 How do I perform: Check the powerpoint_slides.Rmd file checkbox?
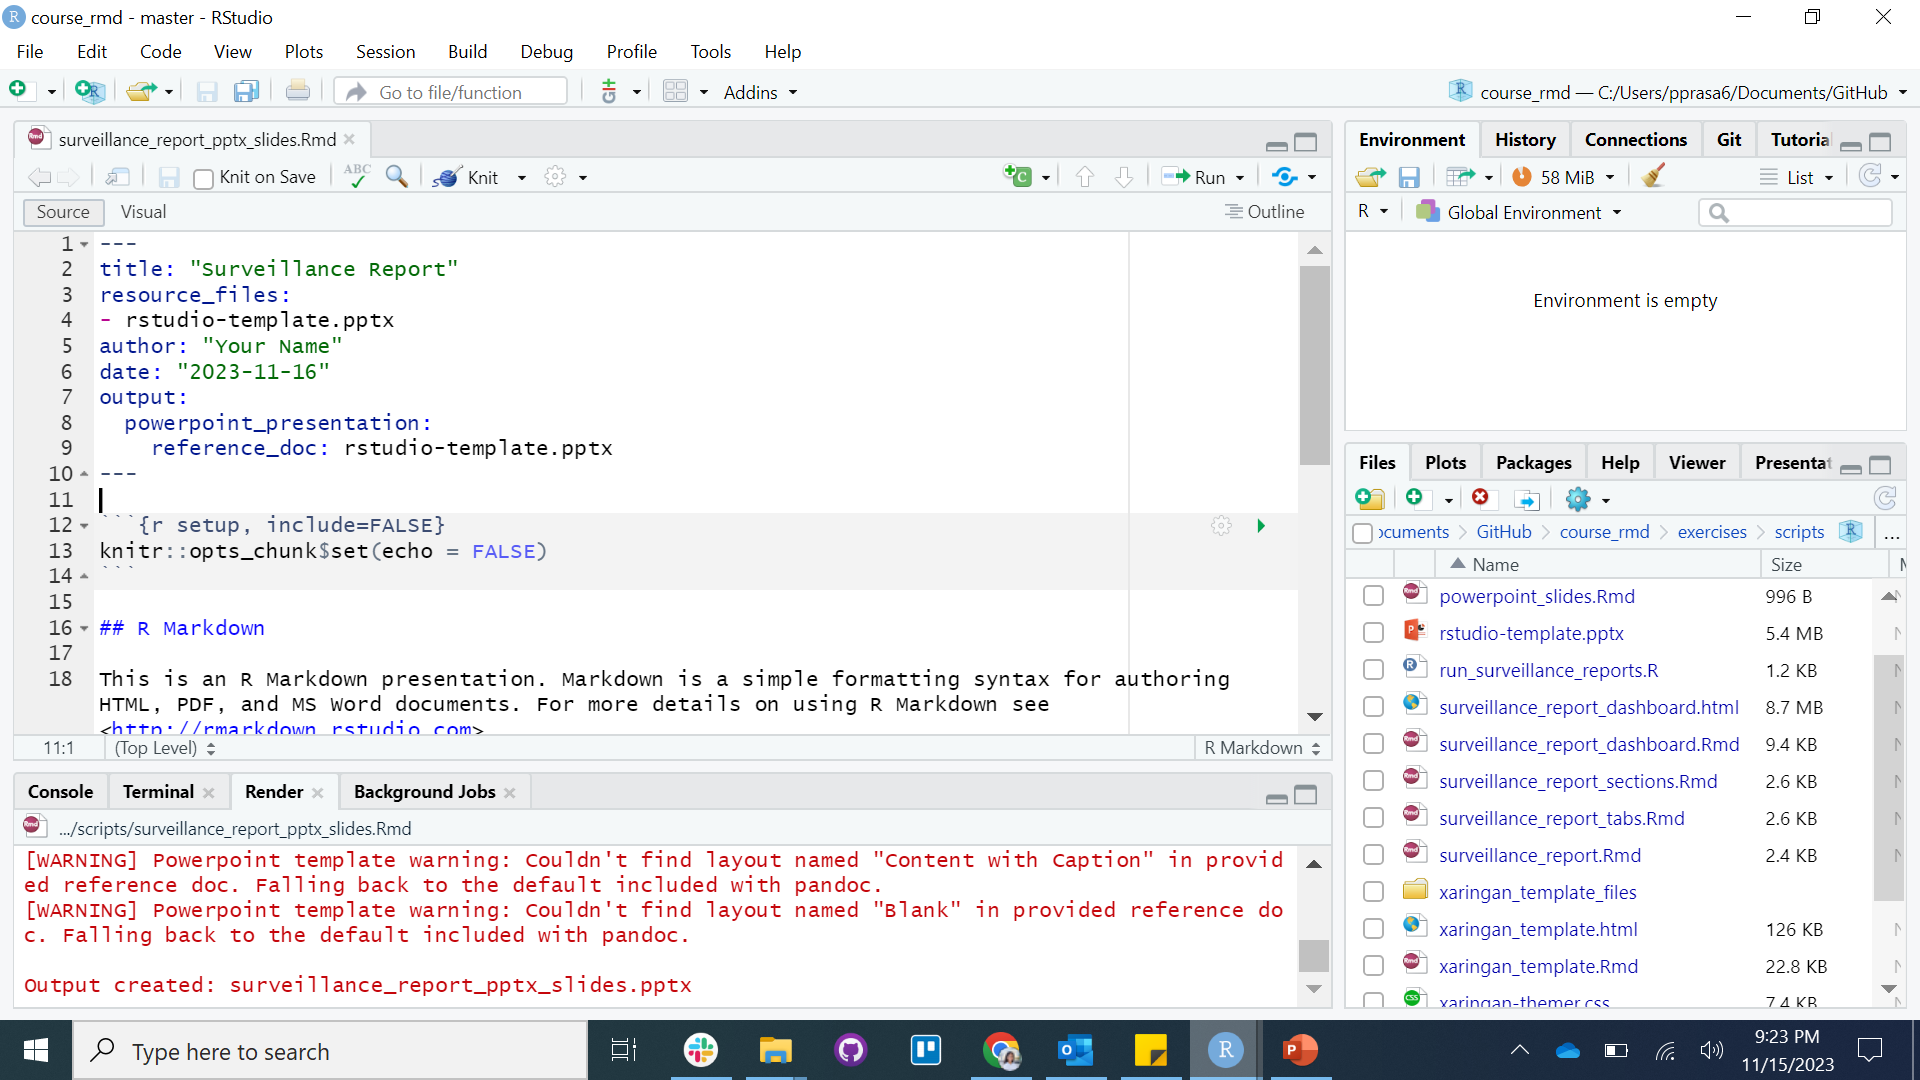click(x=1373, y=596)
